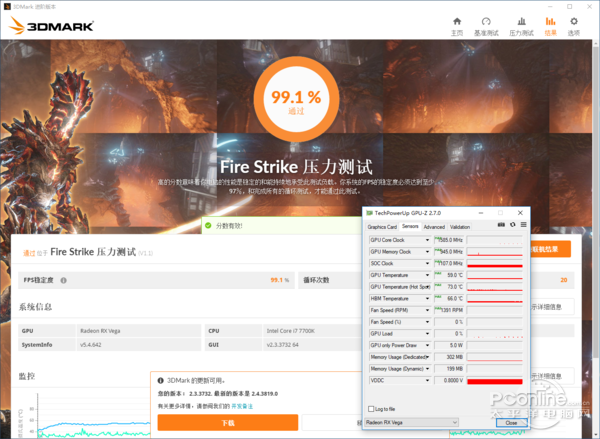Click the GPU-Z screenshot camera icon

[502, 227]
